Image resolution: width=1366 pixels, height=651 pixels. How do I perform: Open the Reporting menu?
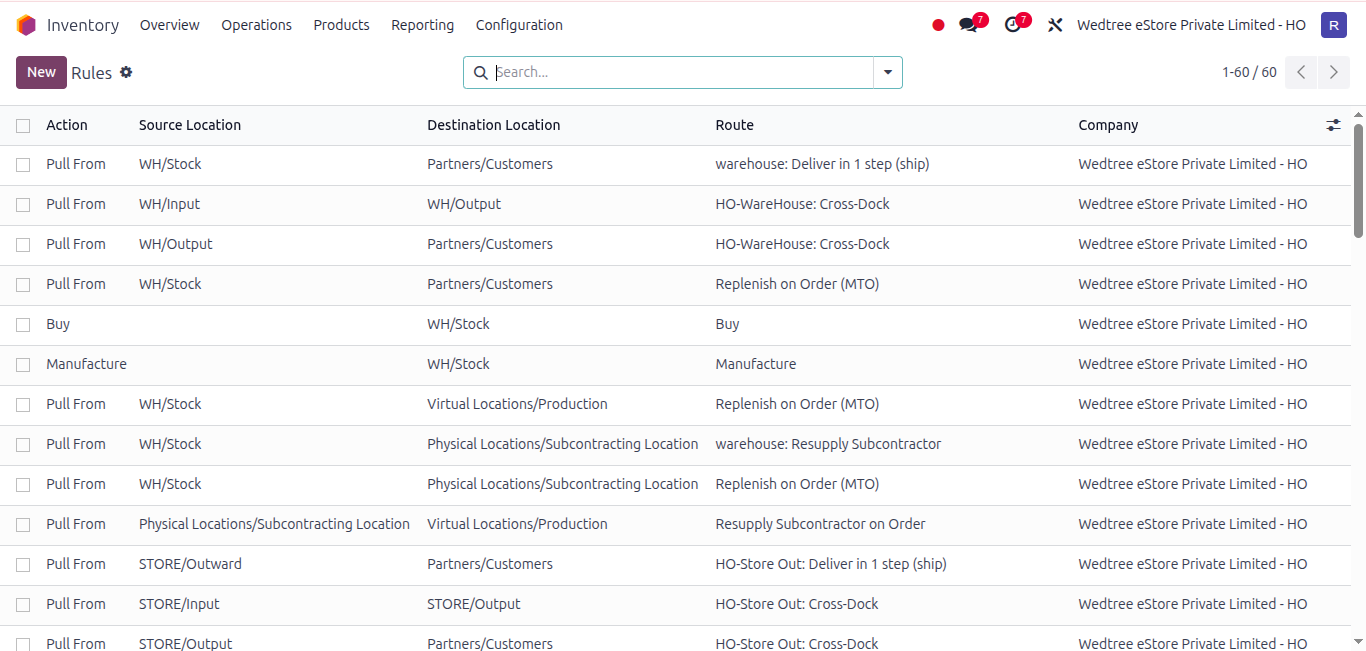423,25
